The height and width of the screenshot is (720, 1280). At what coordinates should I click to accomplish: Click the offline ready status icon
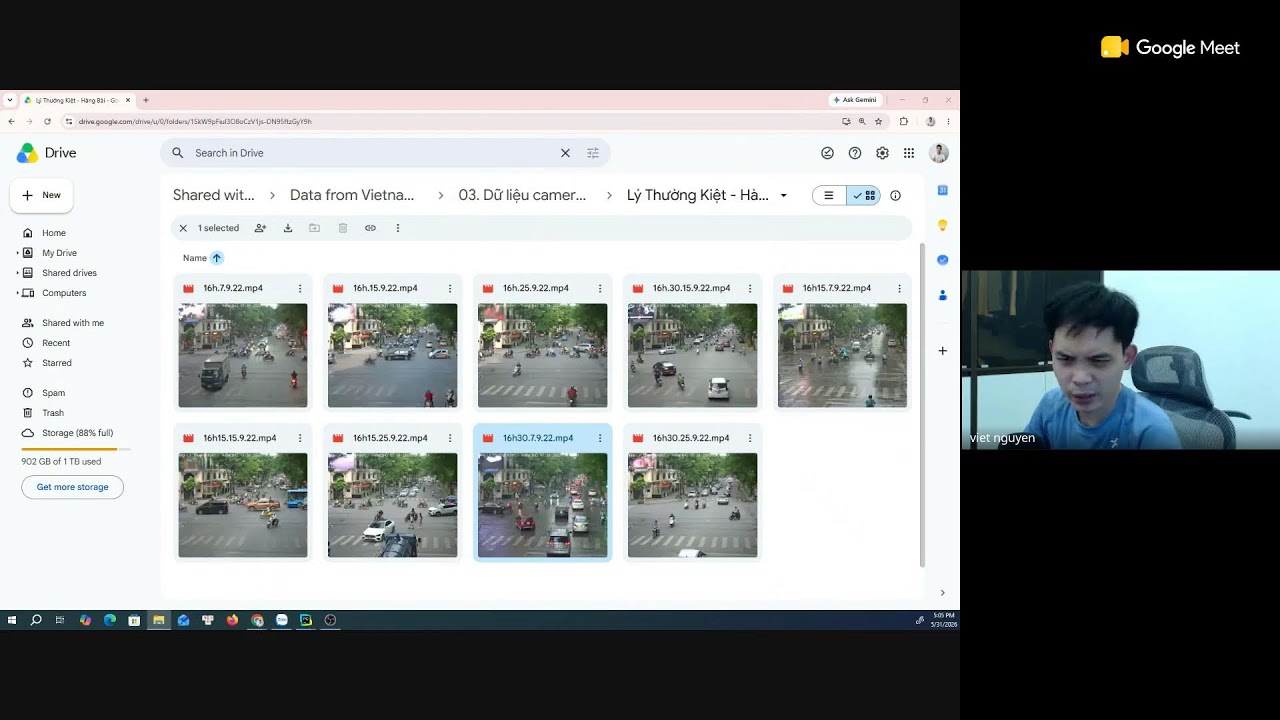[x=827, y=153]
